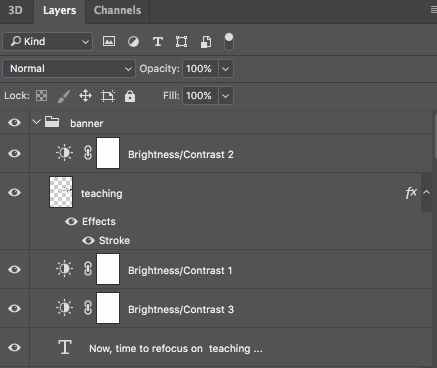Click lock all padlock icon
Image resolution: width=437 pixels, height=368 pixels.
pos(130,96)
